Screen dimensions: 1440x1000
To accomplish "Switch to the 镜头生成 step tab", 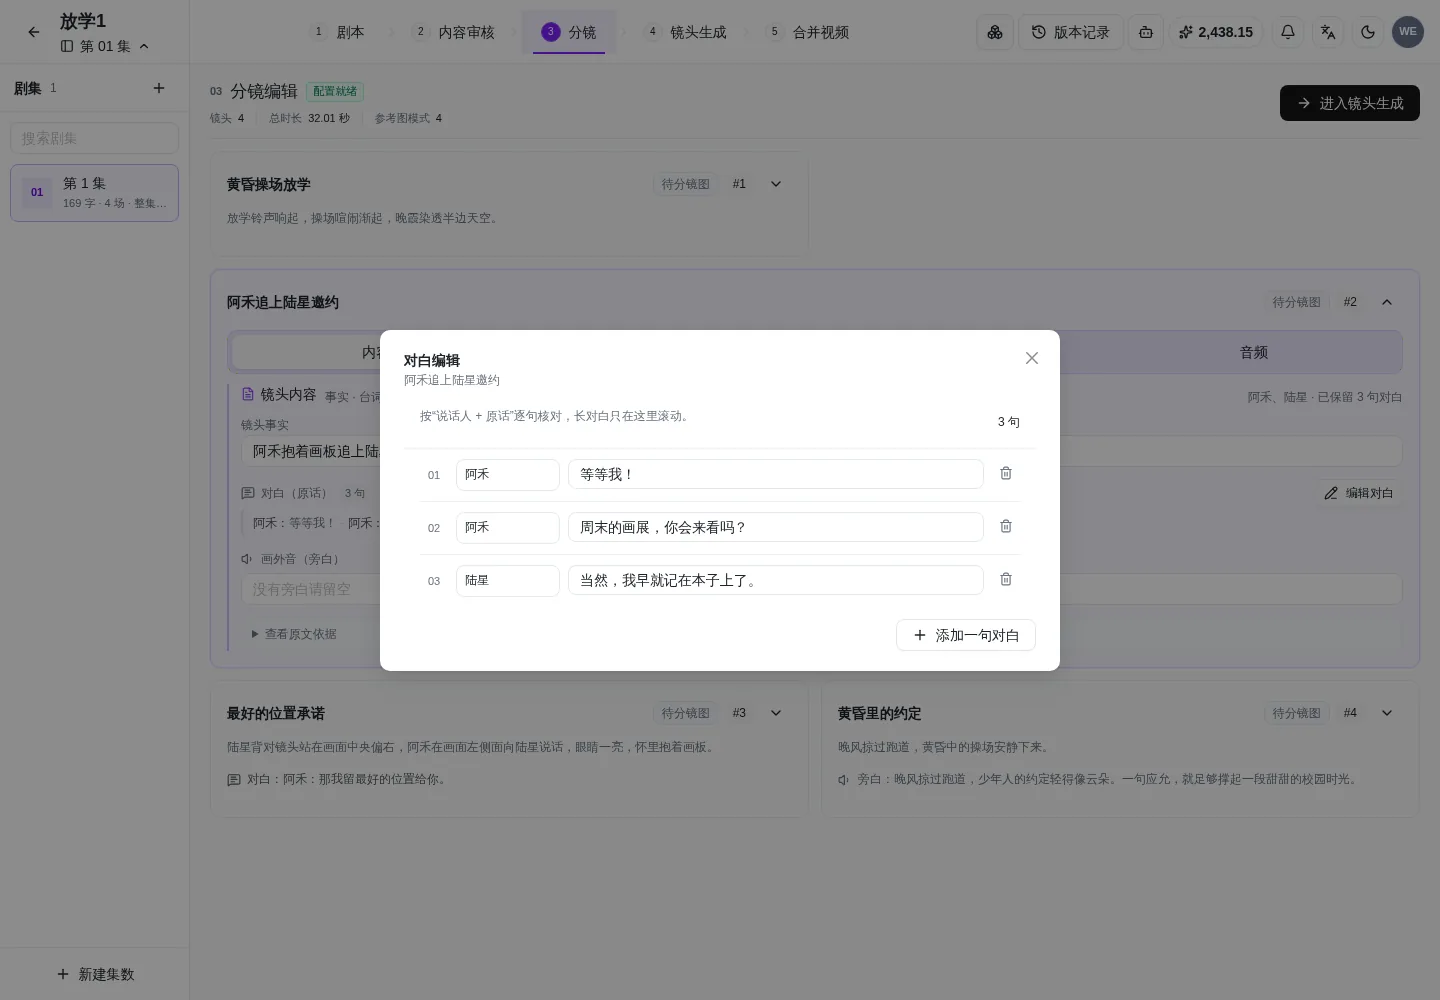I will [x=686, y=32].
